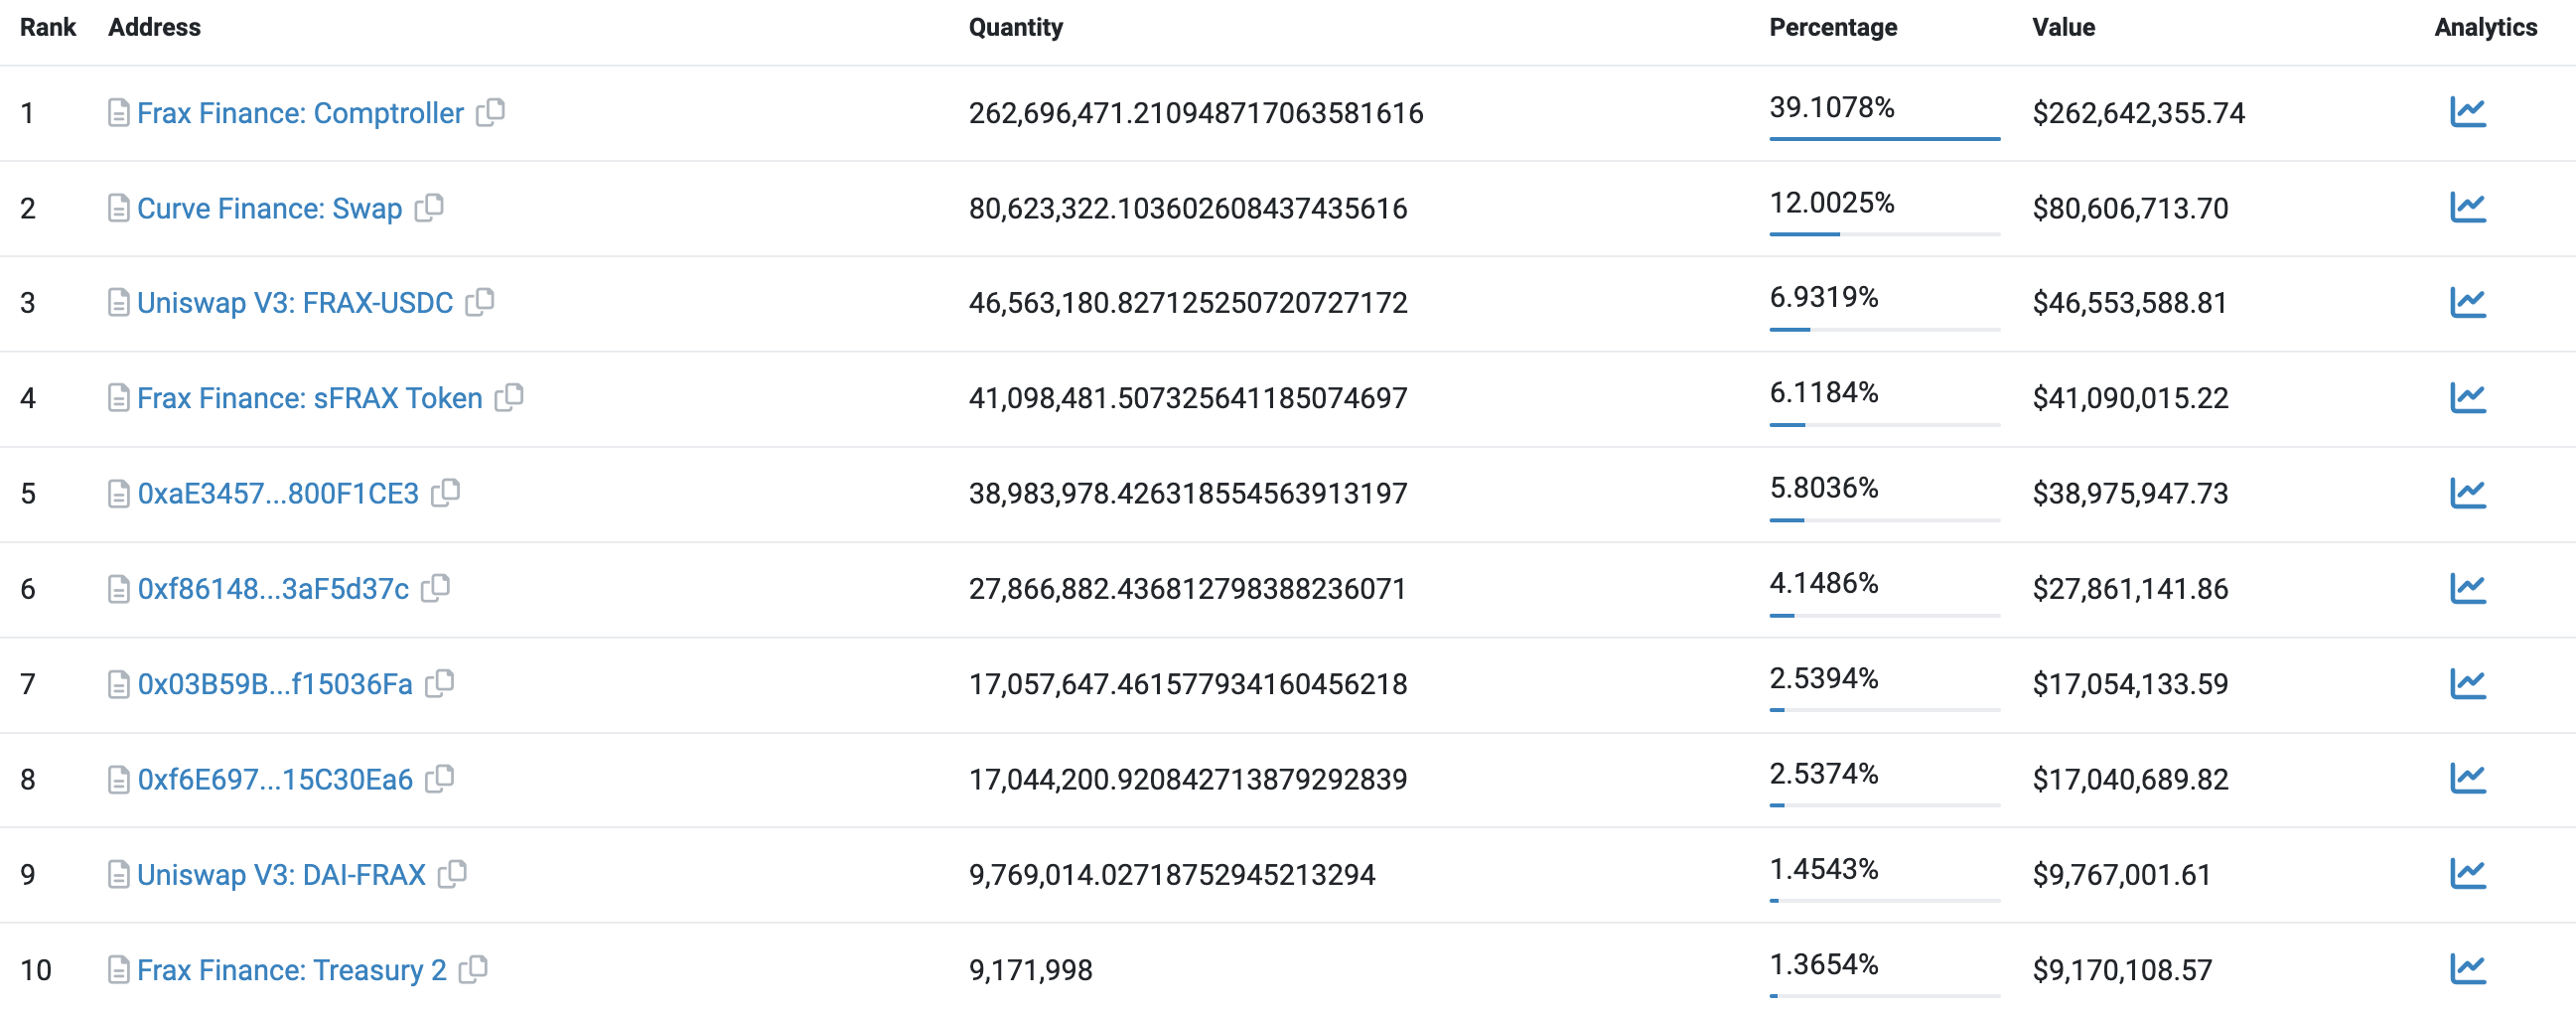Copy the address 0x03B59B...f15036Fa
Image resolution: width=2576 pixels, height=1011 pixels.
tap(441, 683)
